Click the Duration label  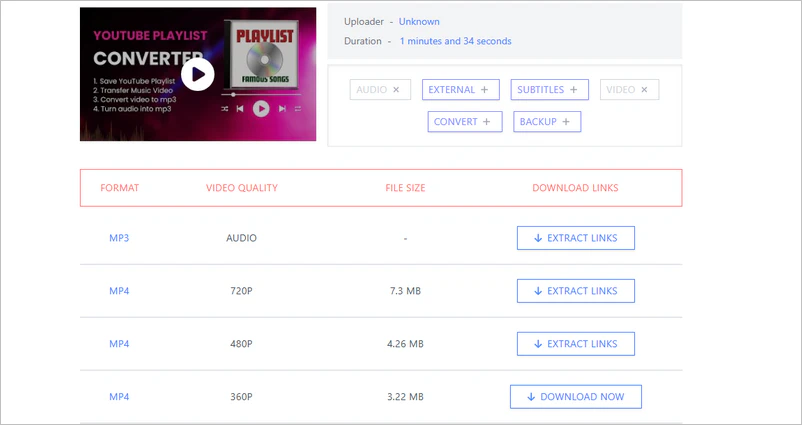pyautogui.click(x=363, y=41)
